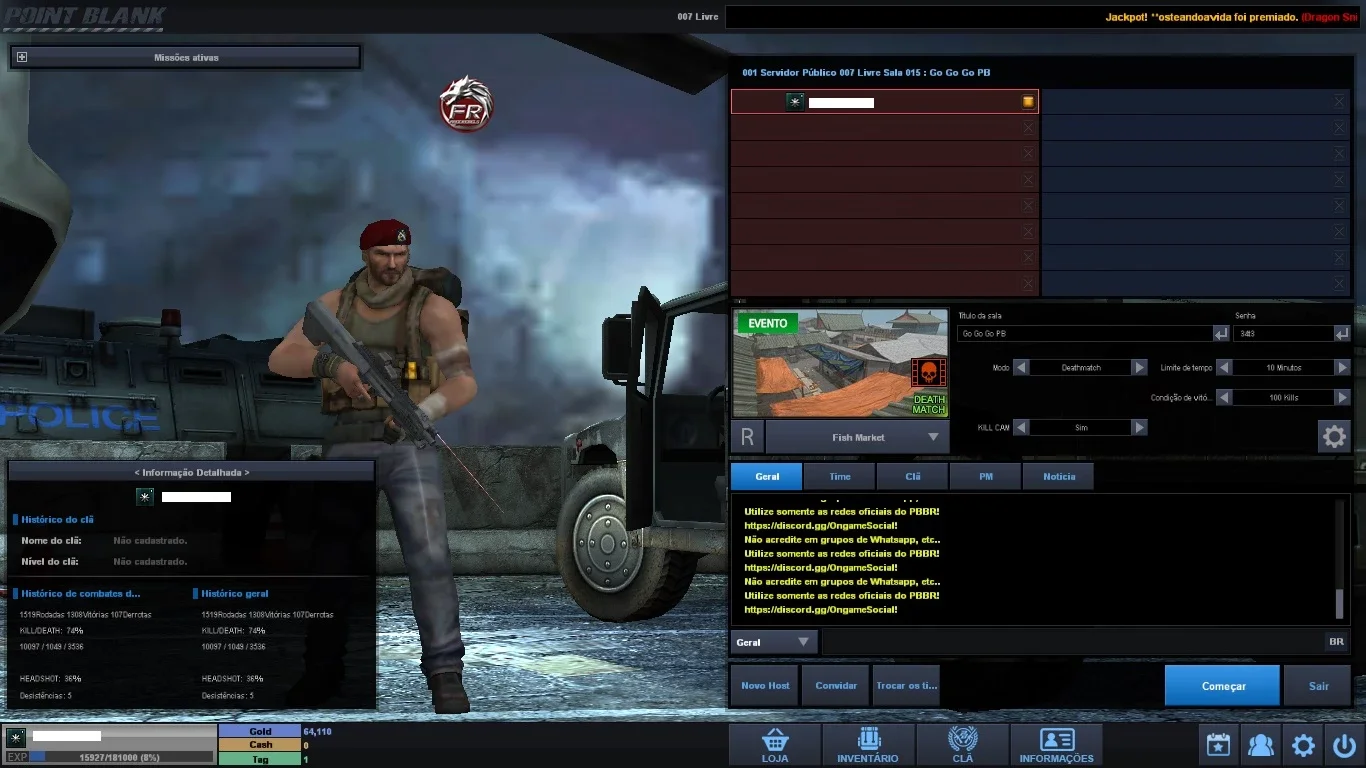Click the plus icon beside Missões ativas
This screenshot has height=768, width=1366.
22,57
